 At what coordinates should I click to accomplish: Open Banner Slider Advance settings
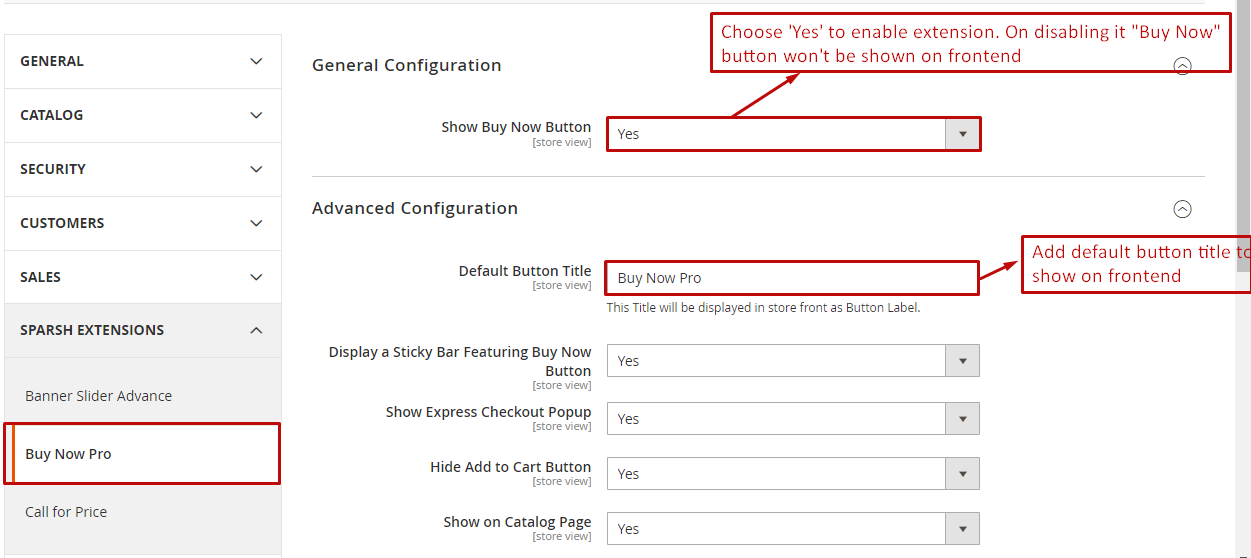click(98, 396)
